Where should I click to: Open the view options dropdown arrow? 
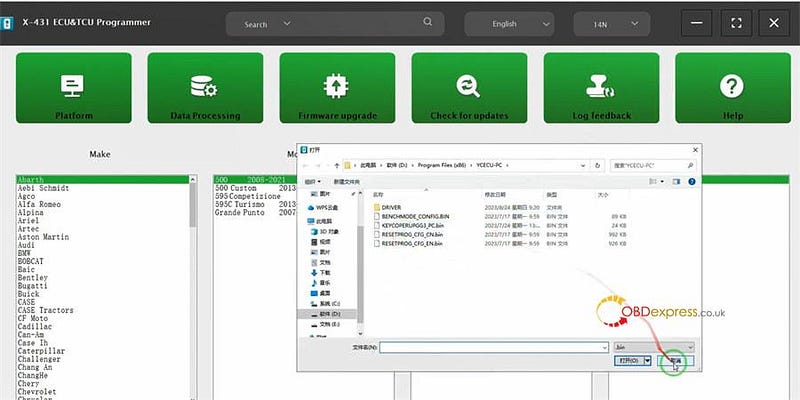663,182
